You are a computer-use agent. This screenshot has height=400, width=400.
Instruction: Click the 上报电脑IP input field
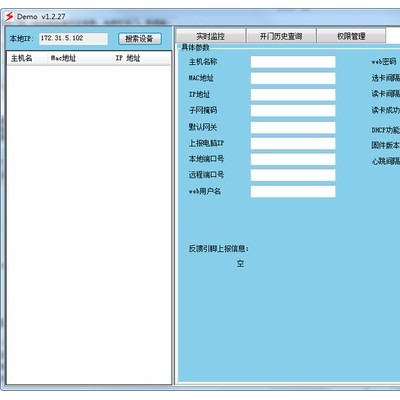click(293, 143)
